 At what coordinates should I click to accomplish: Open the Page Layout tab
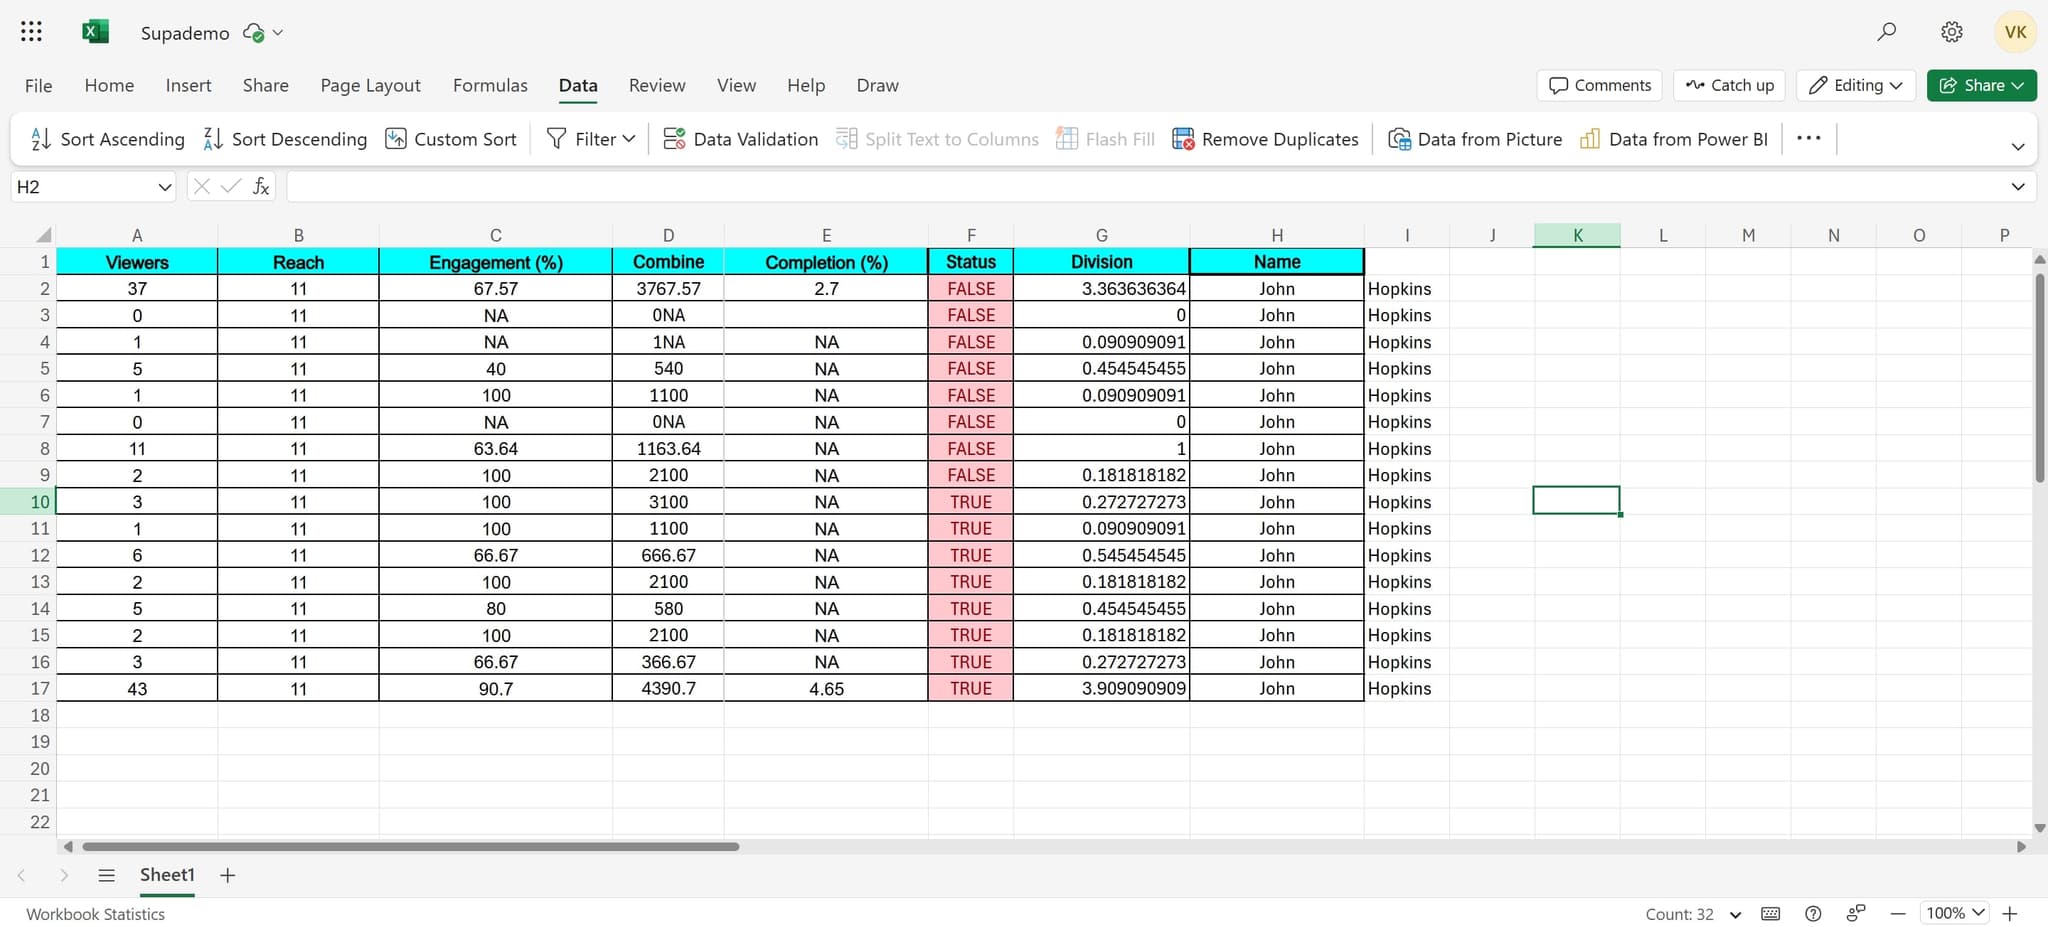(x=370, y=85)
